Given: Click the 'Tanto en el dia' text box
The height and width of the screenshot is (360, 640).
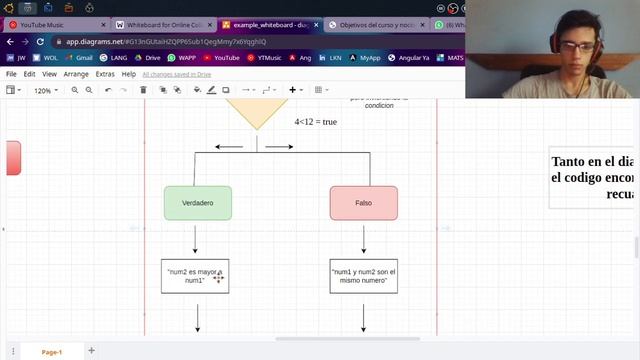Looking at the screenshot, I should (x=591, y=178).
